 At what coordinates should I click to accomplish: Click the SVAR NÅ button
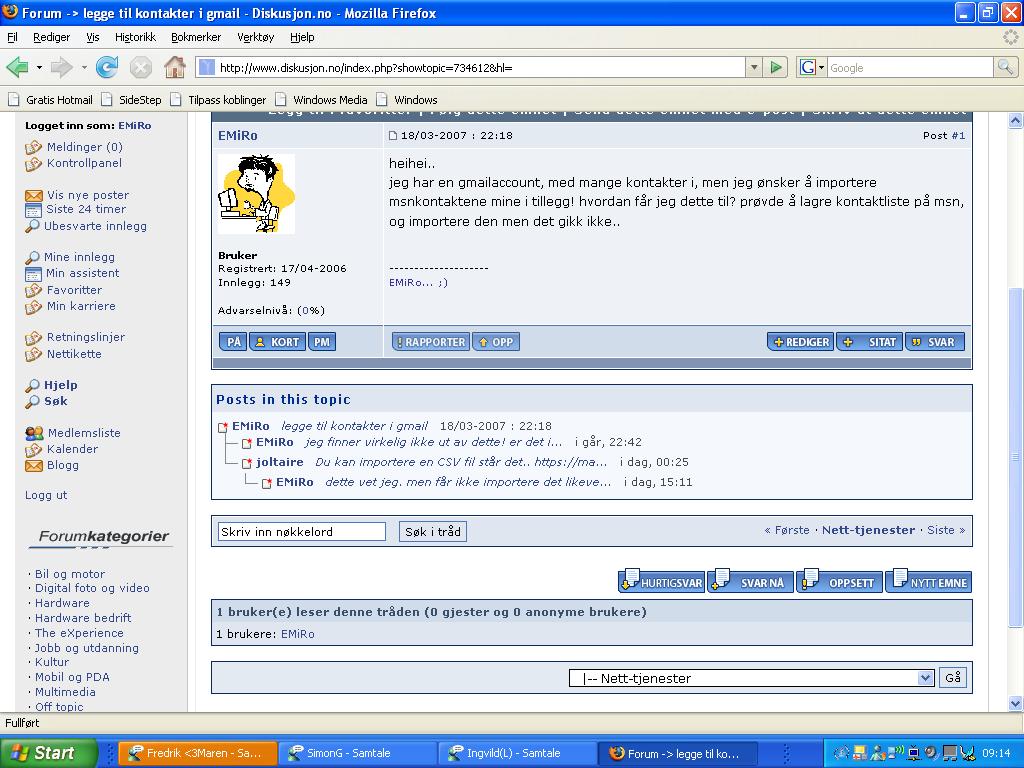[751, 581]
